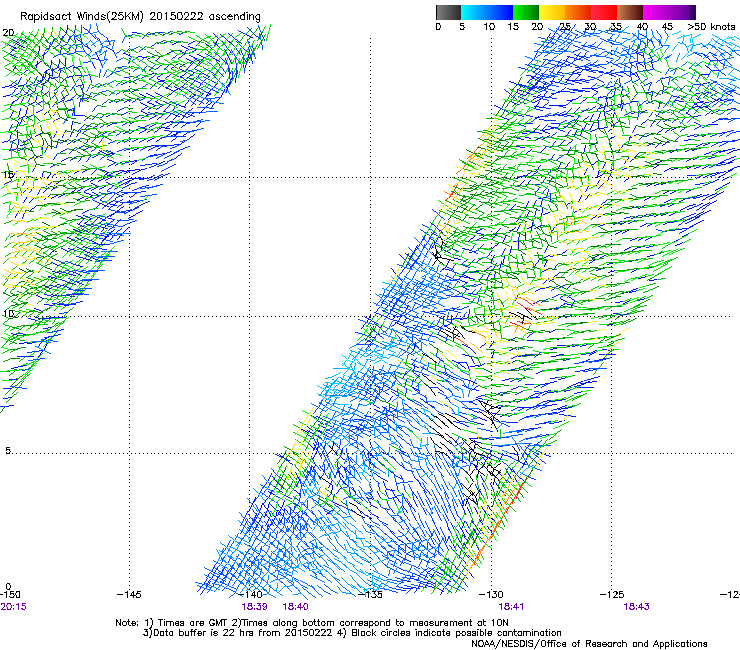The width and height of the screenshot is (740, 650).
Task: Pick the gray 0-5 knots legend swatch
Action: click(448, 12)
